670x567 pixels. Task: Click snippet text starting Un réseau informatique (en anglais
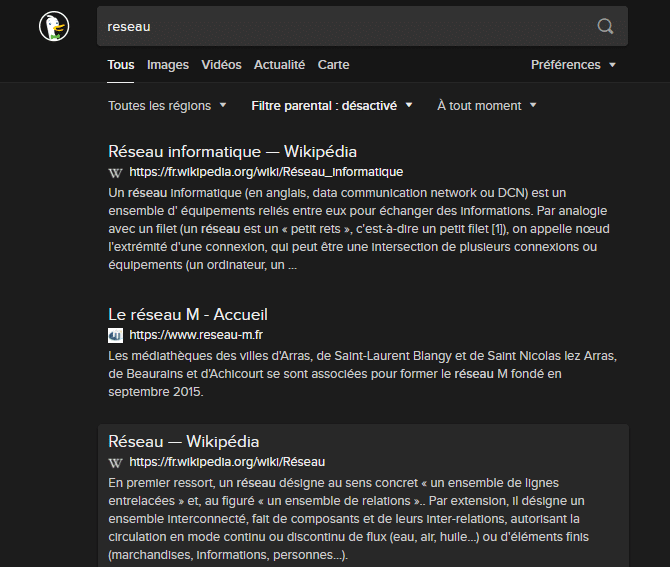(x=359, y=229)
